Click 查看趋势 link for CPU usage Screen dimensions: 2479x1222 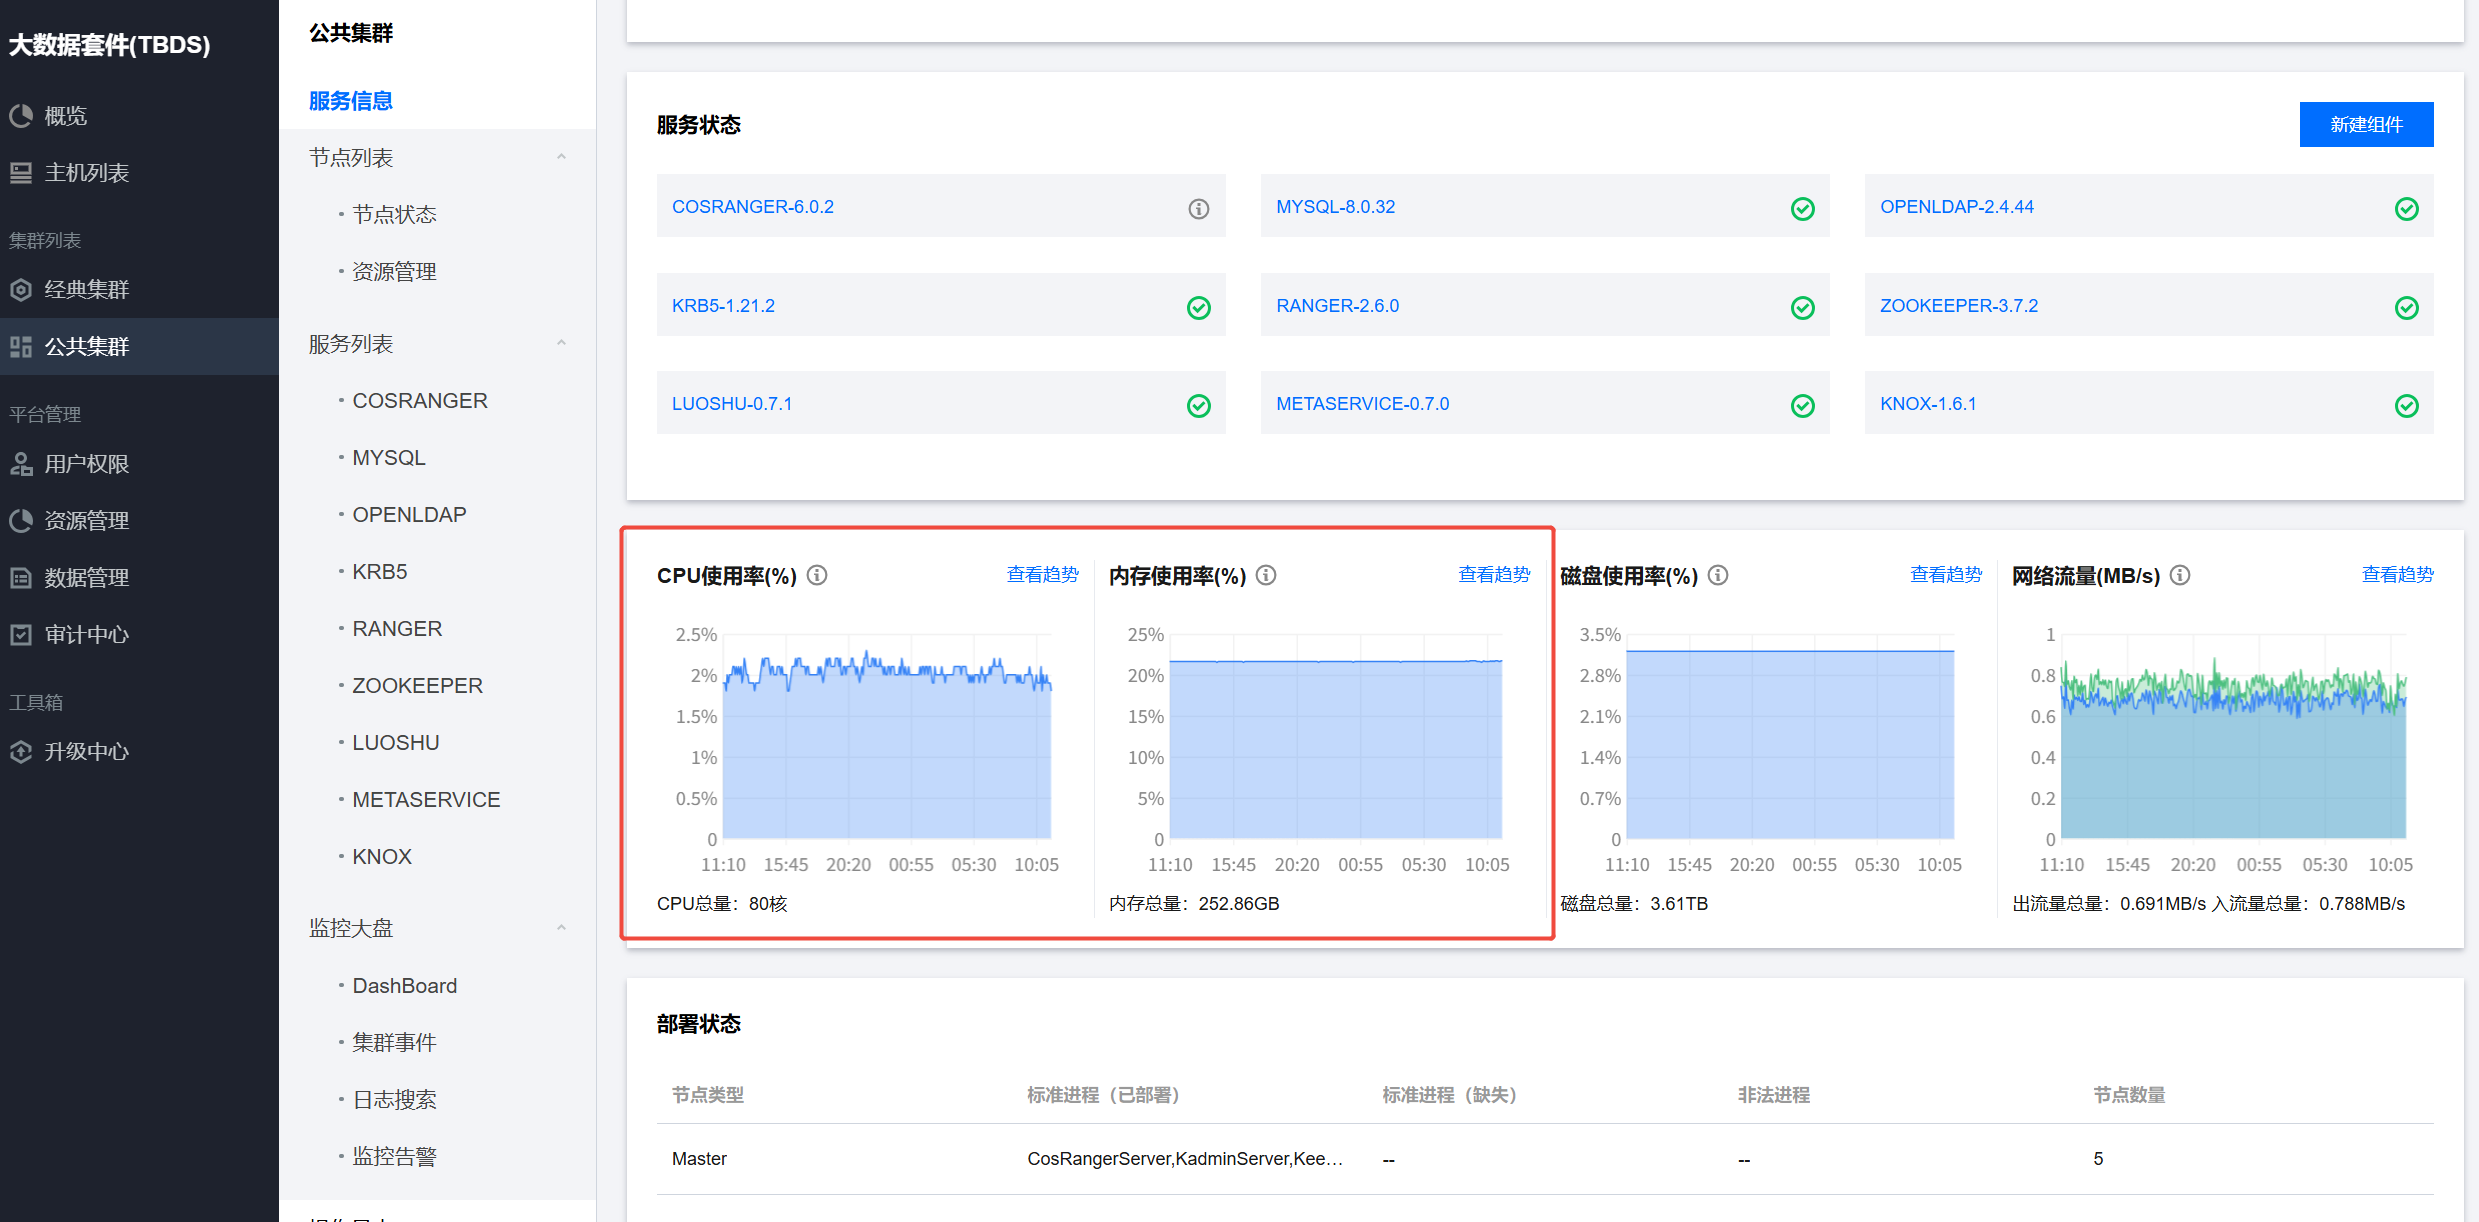point(1042,574)
